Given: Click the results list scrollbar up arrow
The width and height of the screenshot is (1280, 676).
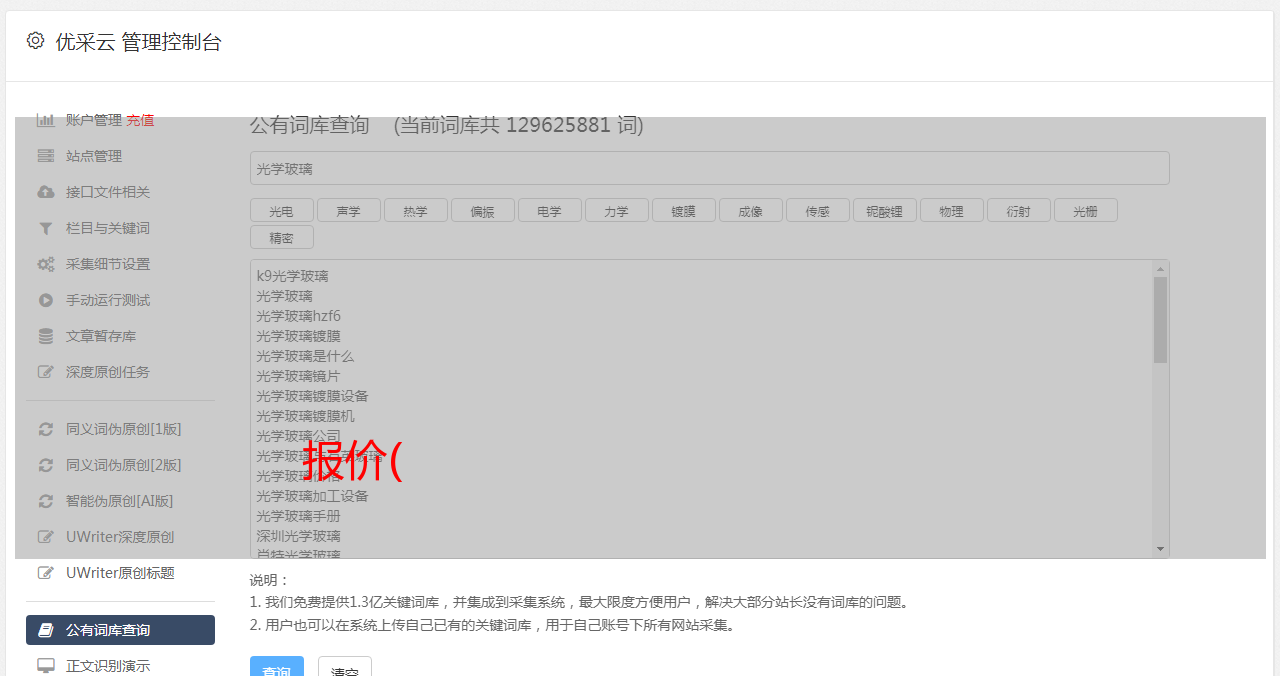Looking at the screenshot, I should coord(1160,269).
